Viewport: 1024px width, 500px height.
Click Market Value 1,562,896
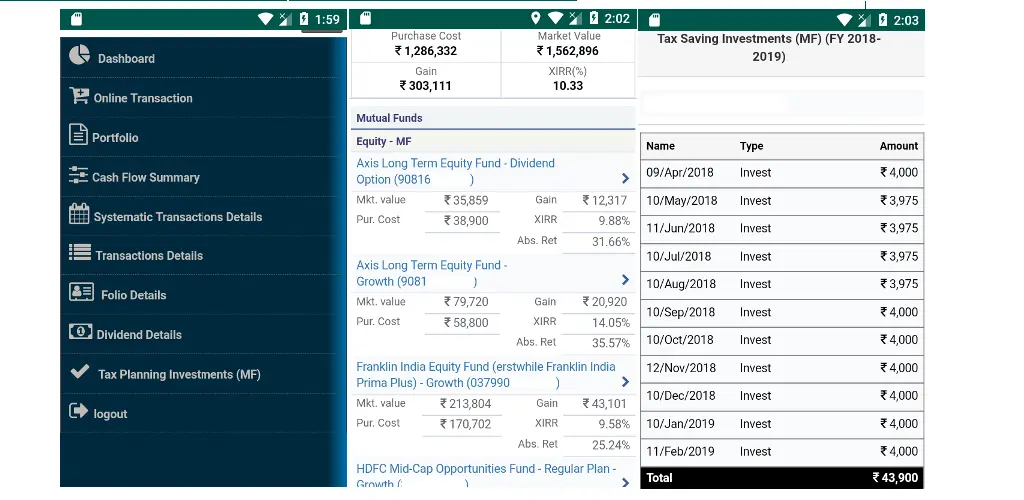coord(568,51)
